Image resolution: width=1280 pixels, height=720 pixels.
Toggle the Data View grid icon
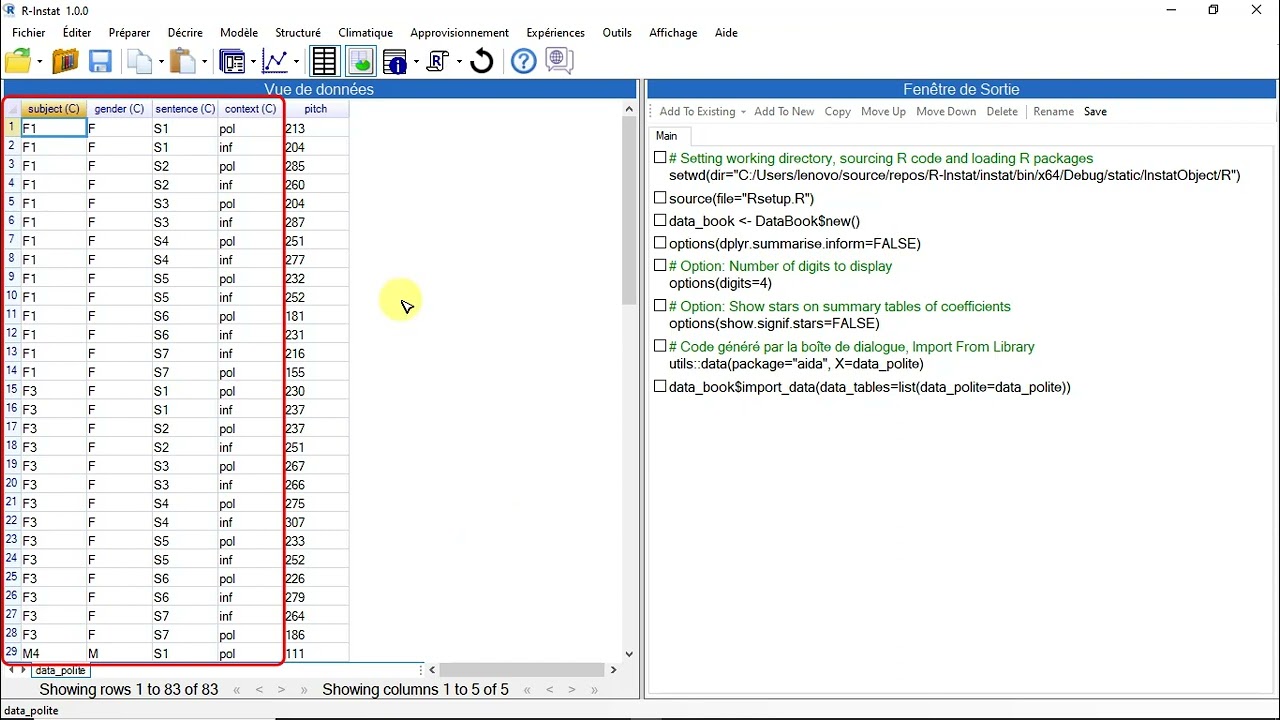point(324,62)
